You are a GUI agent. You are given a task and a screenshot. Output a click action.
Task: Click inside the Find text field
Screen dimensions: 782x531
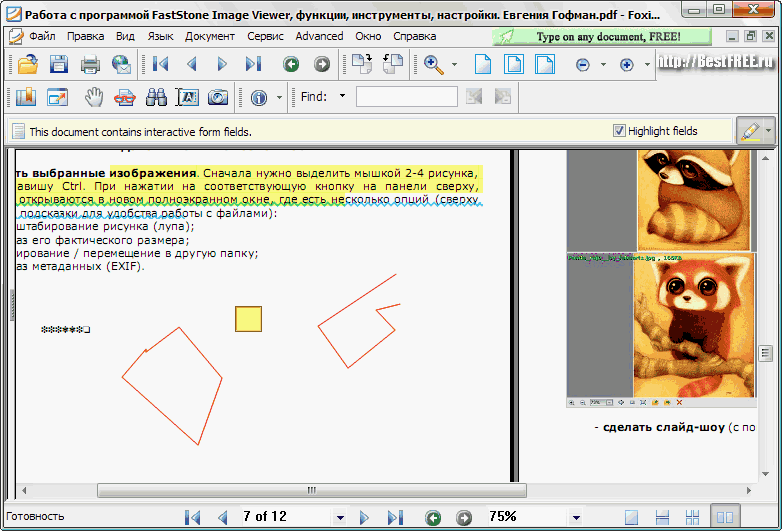406,97
